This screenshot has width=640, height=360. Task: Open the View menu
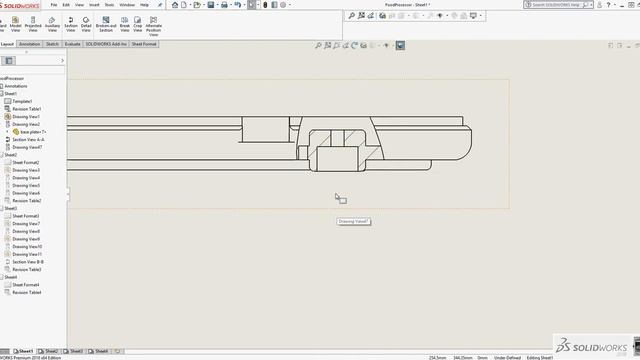click(79, 5)
